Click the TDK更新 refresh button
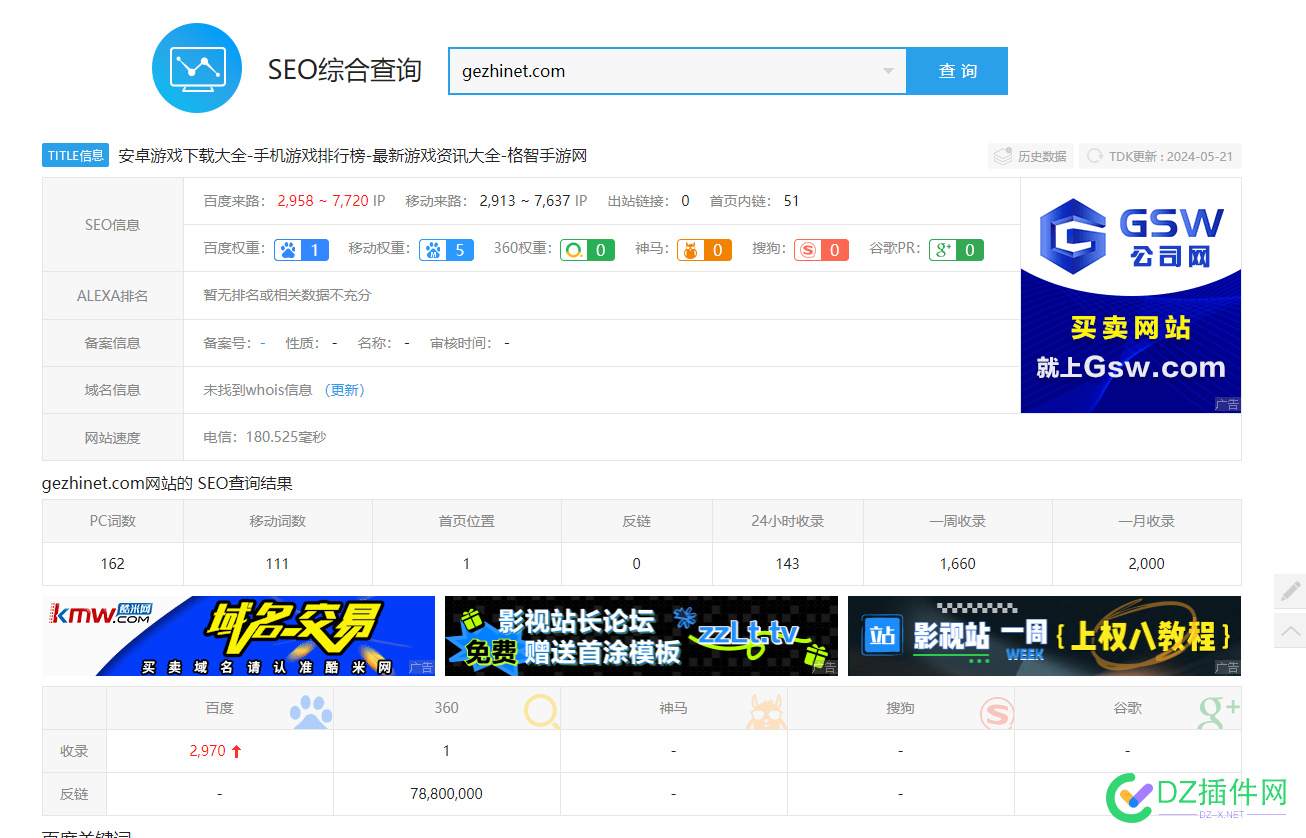The width and height of the screenshot is (1306, 838). (1160, 156)
